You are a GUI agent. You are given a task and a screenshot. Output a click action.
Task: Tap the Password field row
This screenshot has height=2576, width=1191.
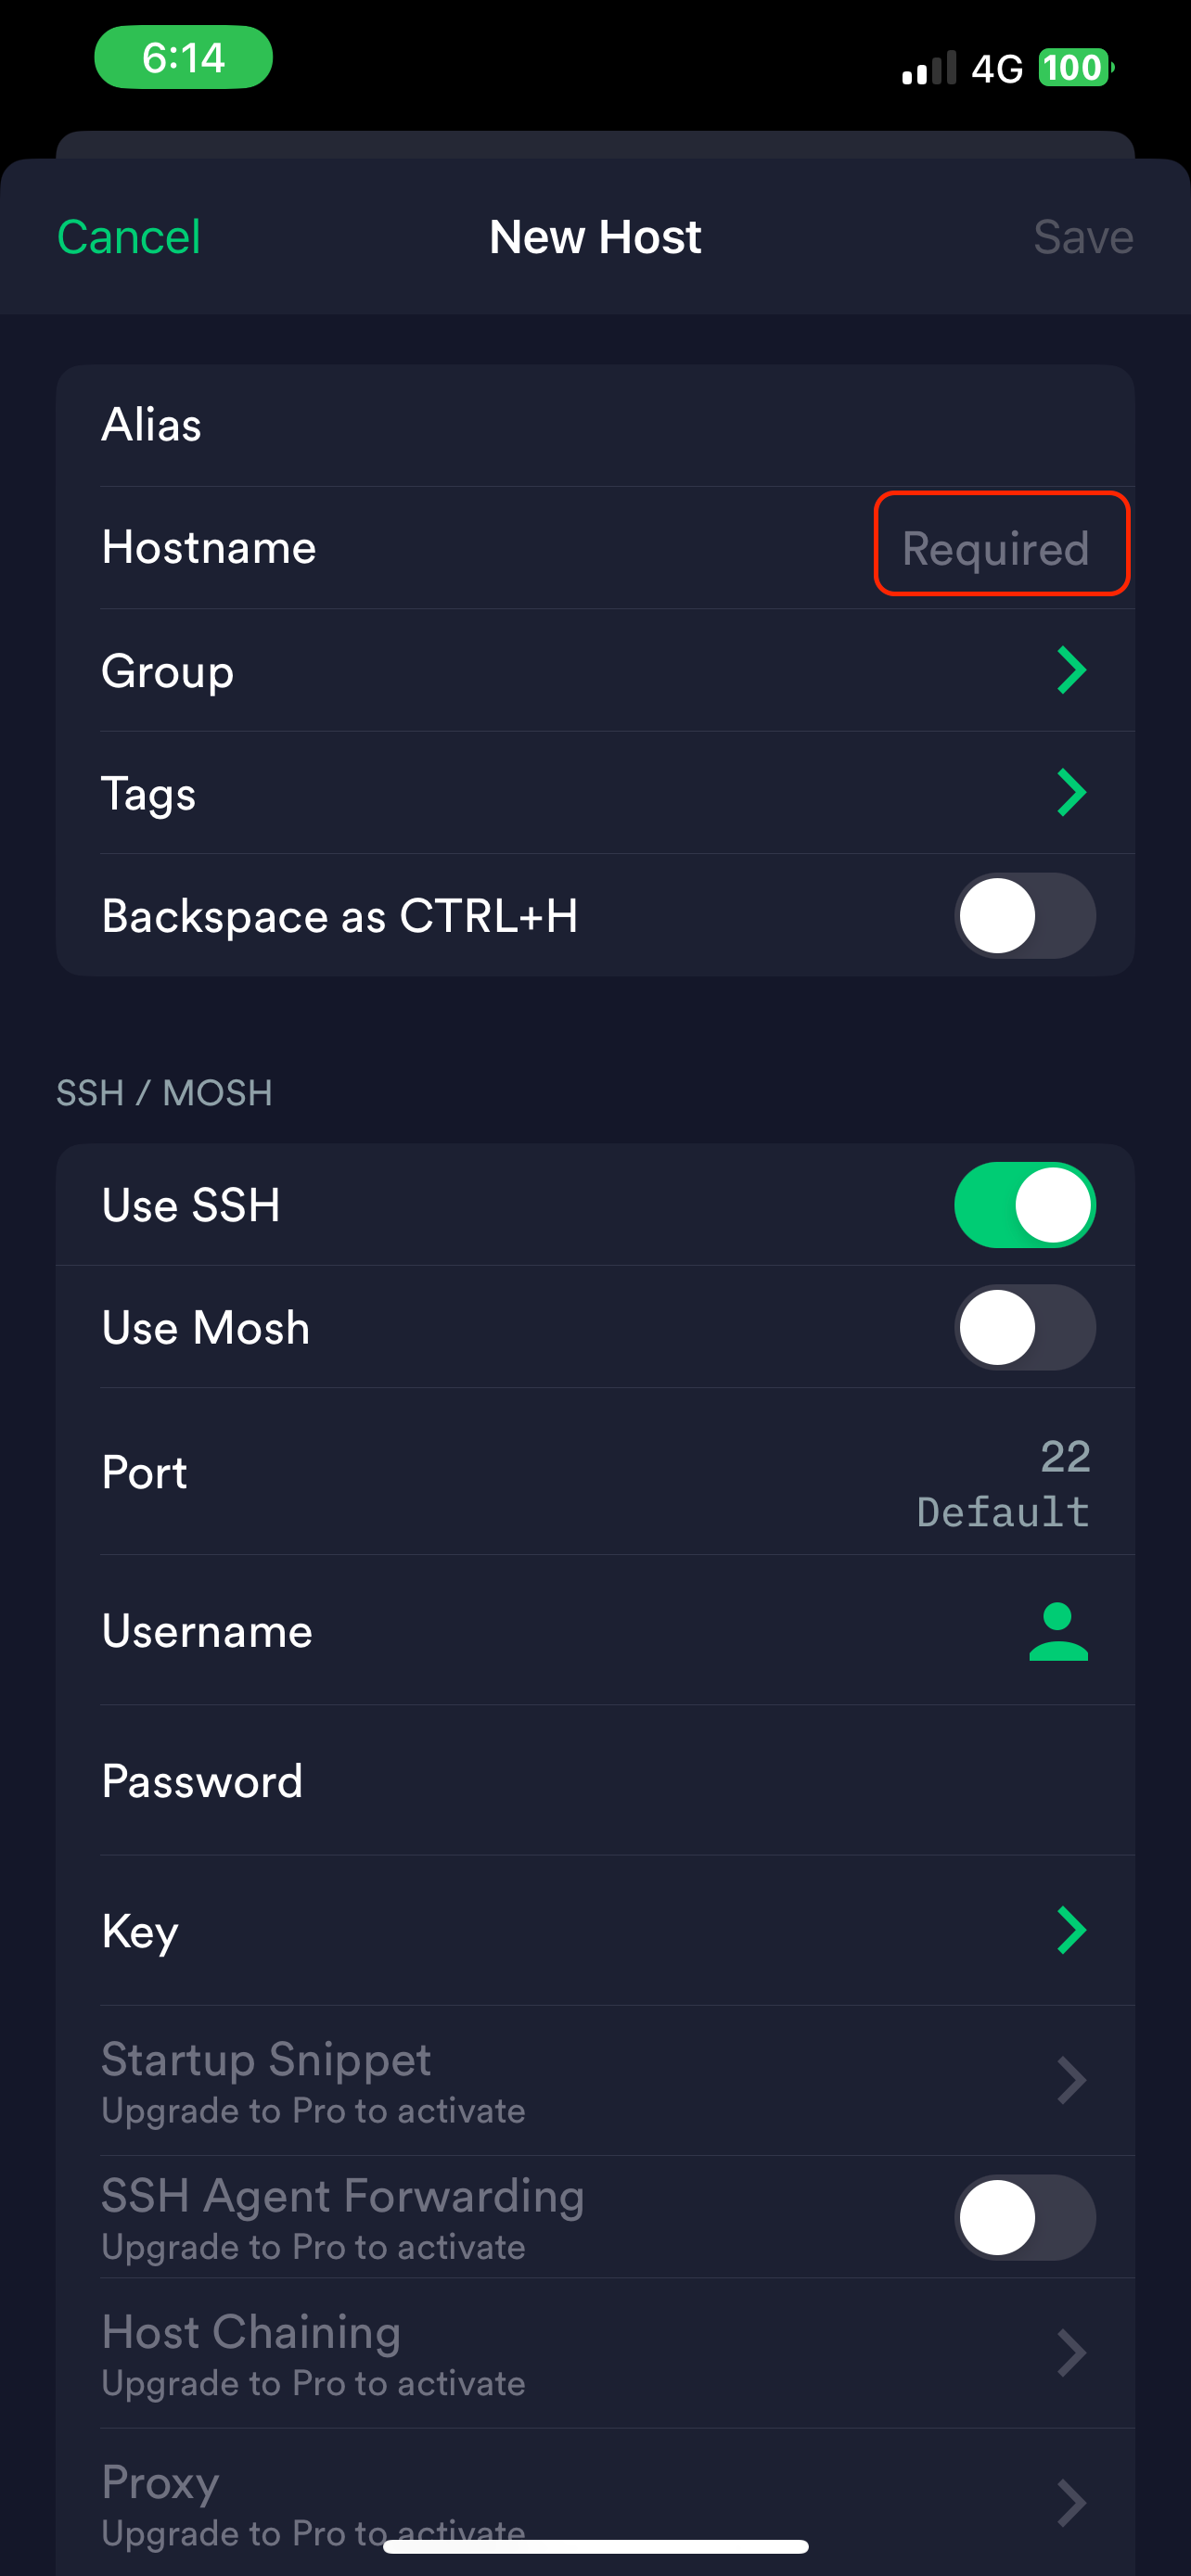click(595, 1781)
